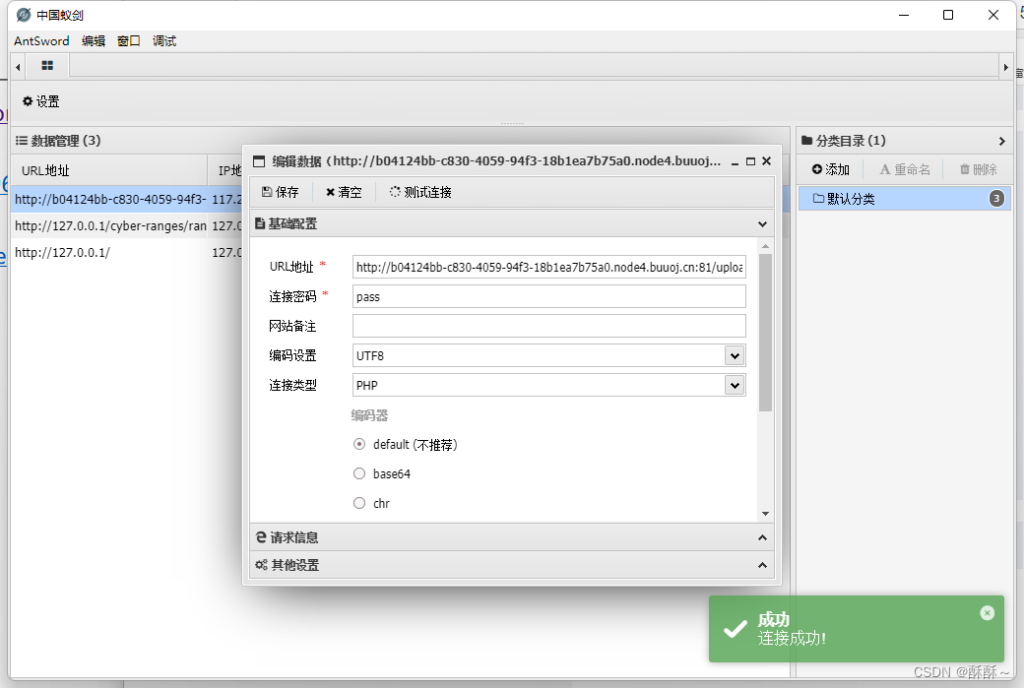1024x688 pixels.
Task: Open the 编辑 menu
Action: pyautogui.click(x=93, y=40)
